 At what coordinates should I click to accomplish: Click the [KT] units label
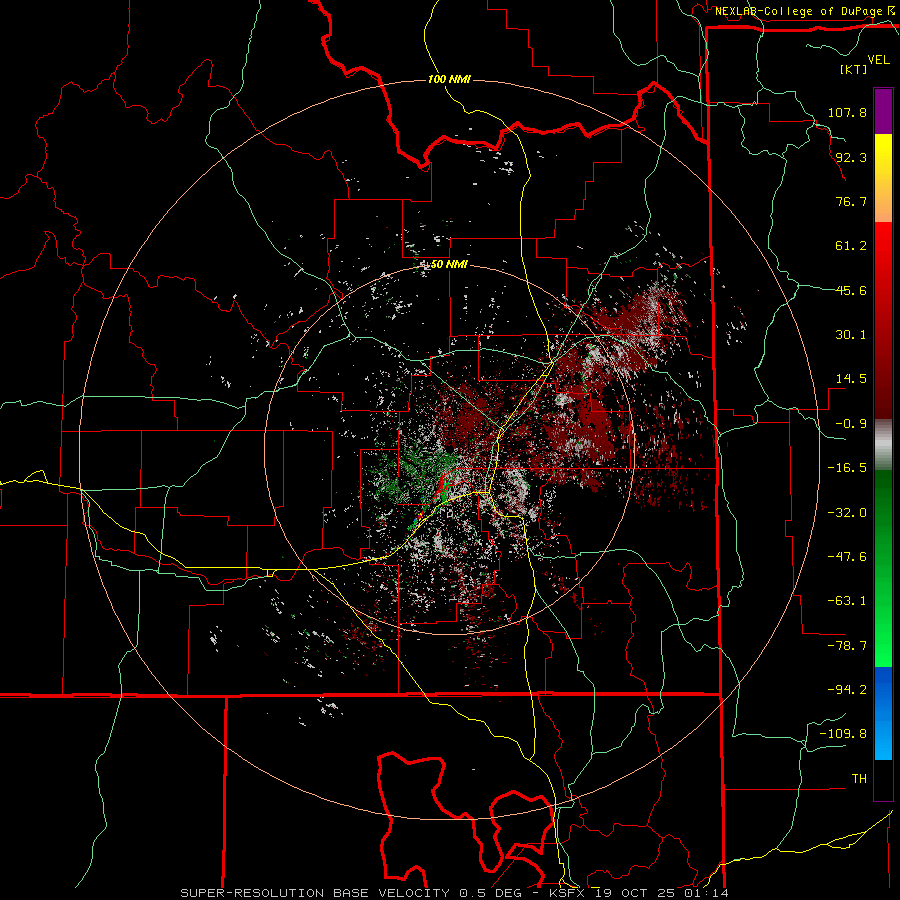click(x=854, y=69)
